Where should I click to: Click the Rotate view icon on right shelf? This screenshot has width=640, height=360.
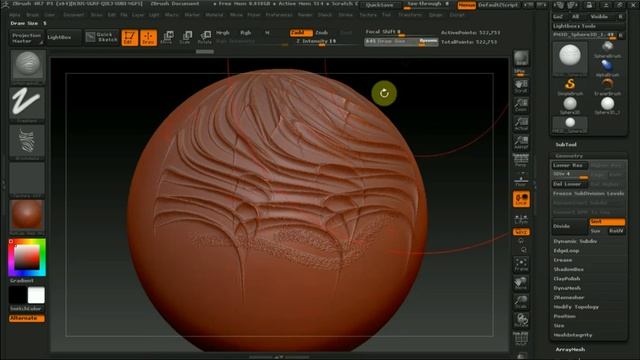tap(521, 321)
